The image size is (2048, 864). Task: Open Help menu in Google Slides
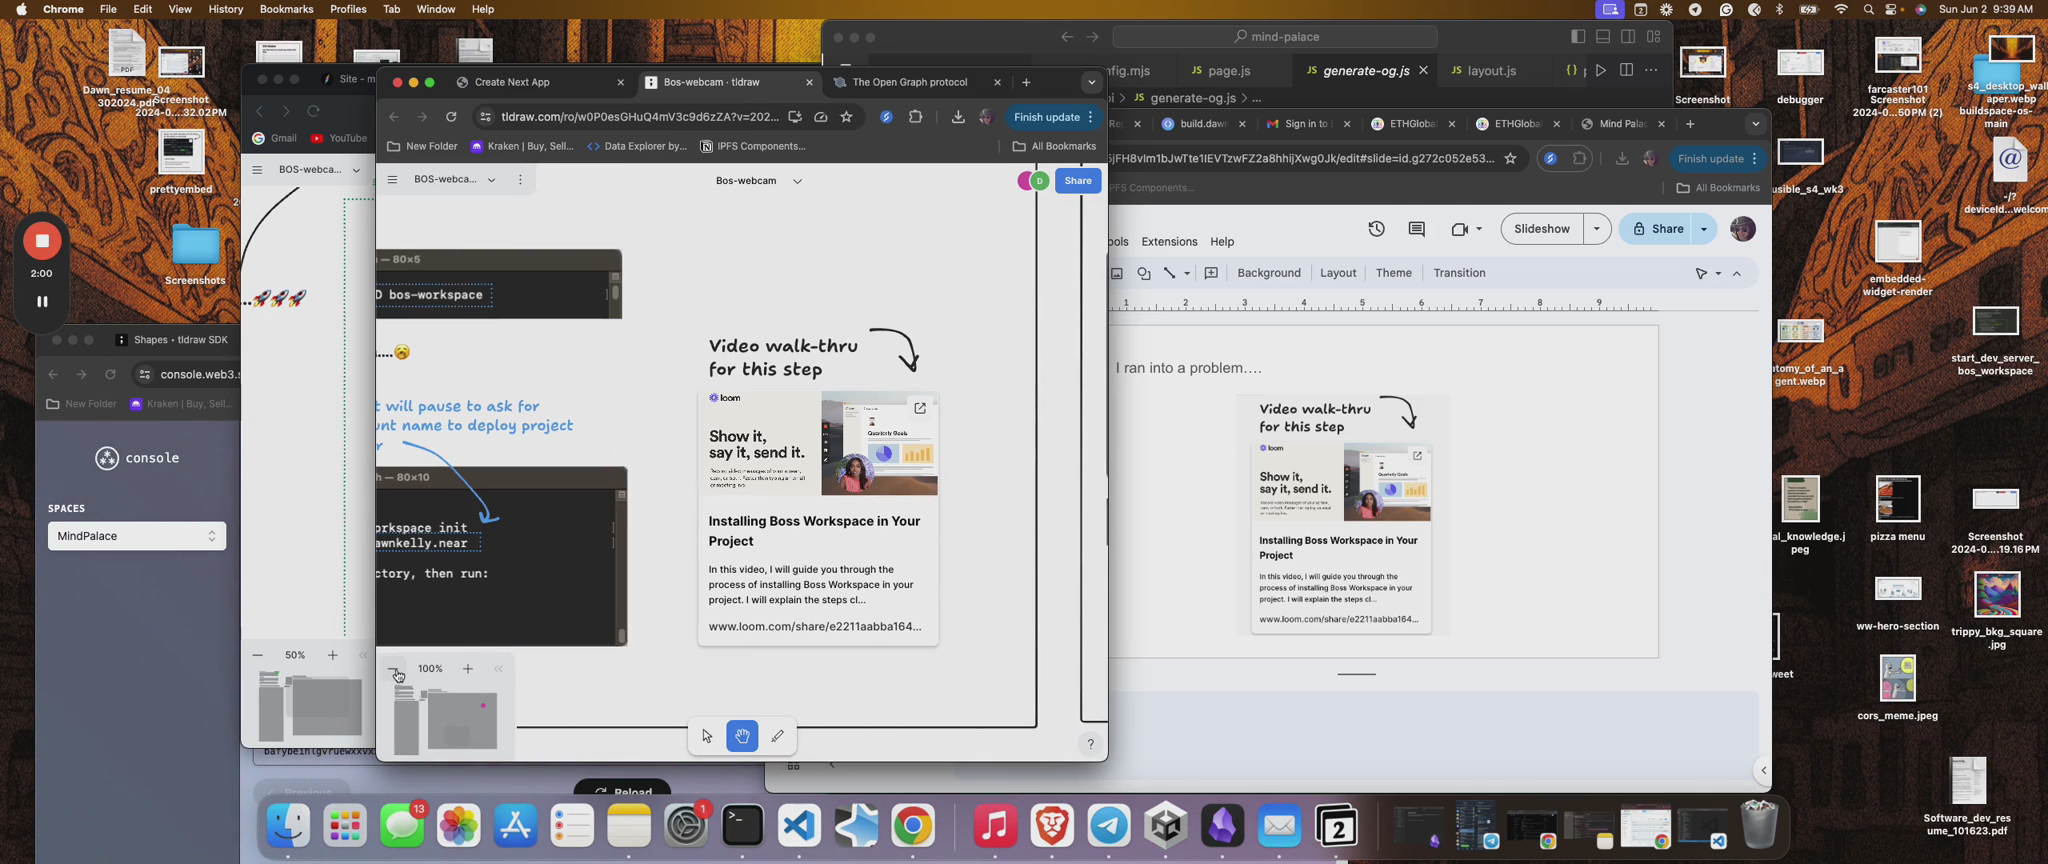pyautogui.click(x=1222, y=242)
